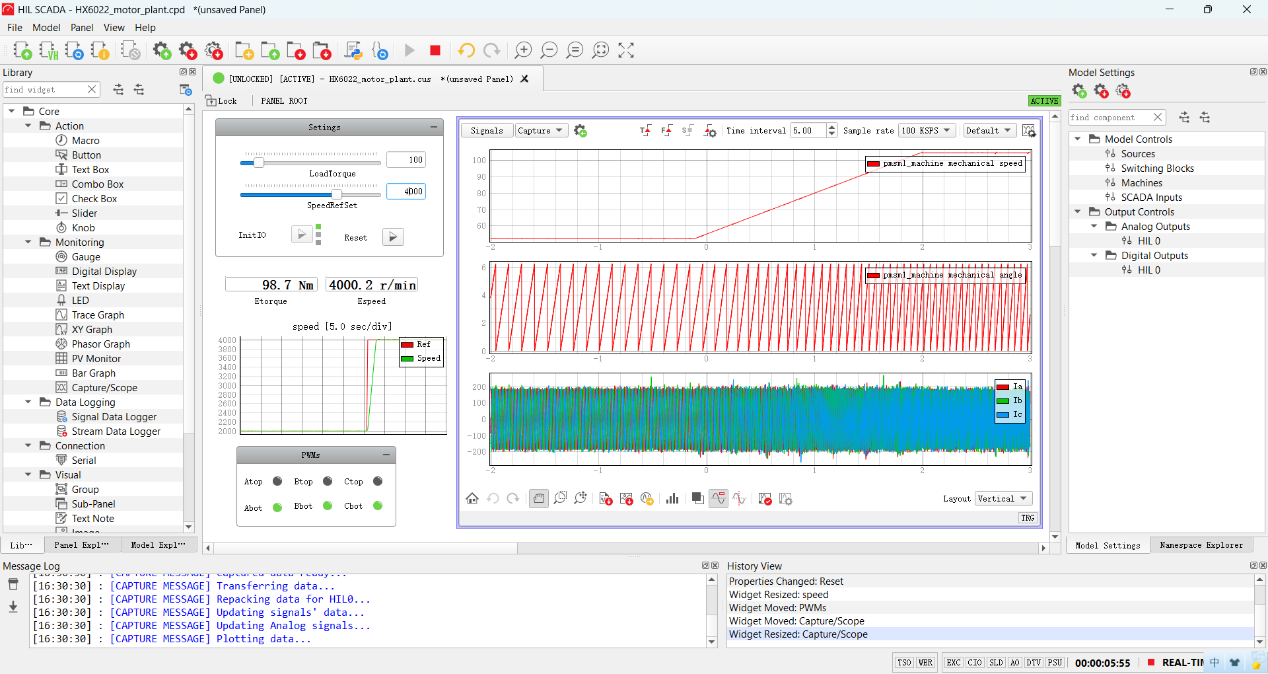Select the pan hand tool in scope
Screen dimensions: 1268x674
pyautogui.click(x=538, y=498)
